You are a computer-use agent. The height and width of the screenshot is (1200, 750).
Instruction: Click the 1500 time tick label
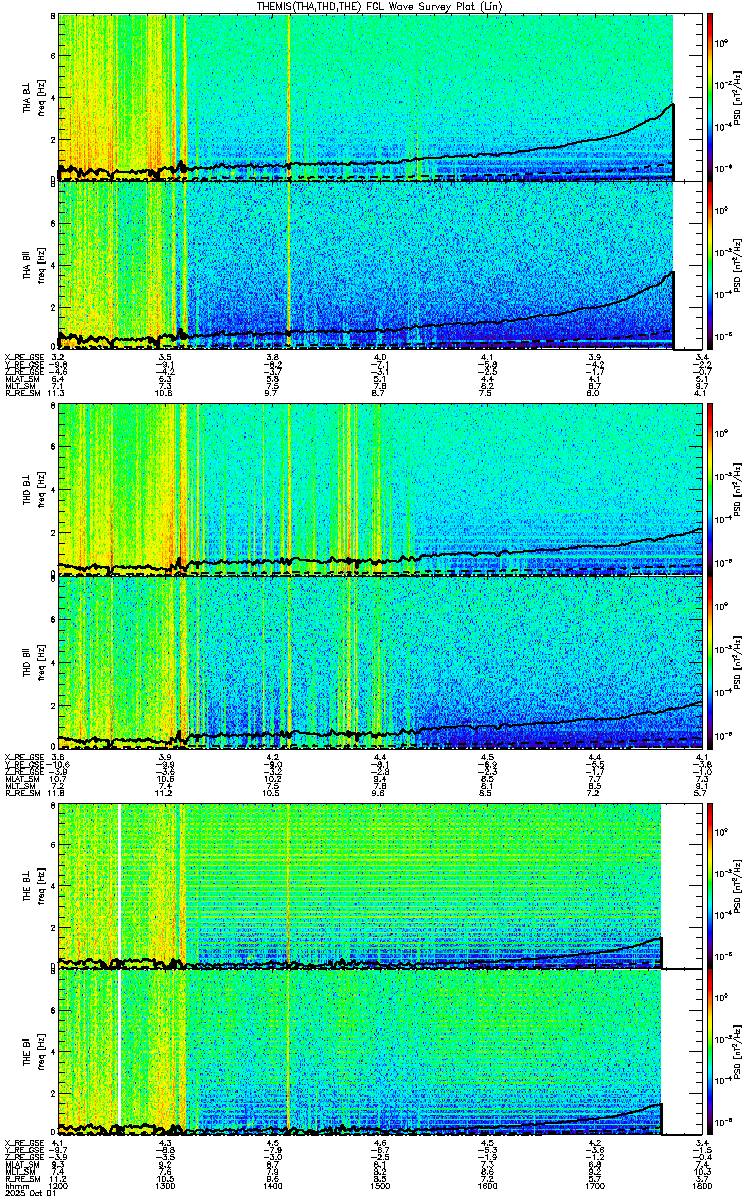tap(381, 1186)
